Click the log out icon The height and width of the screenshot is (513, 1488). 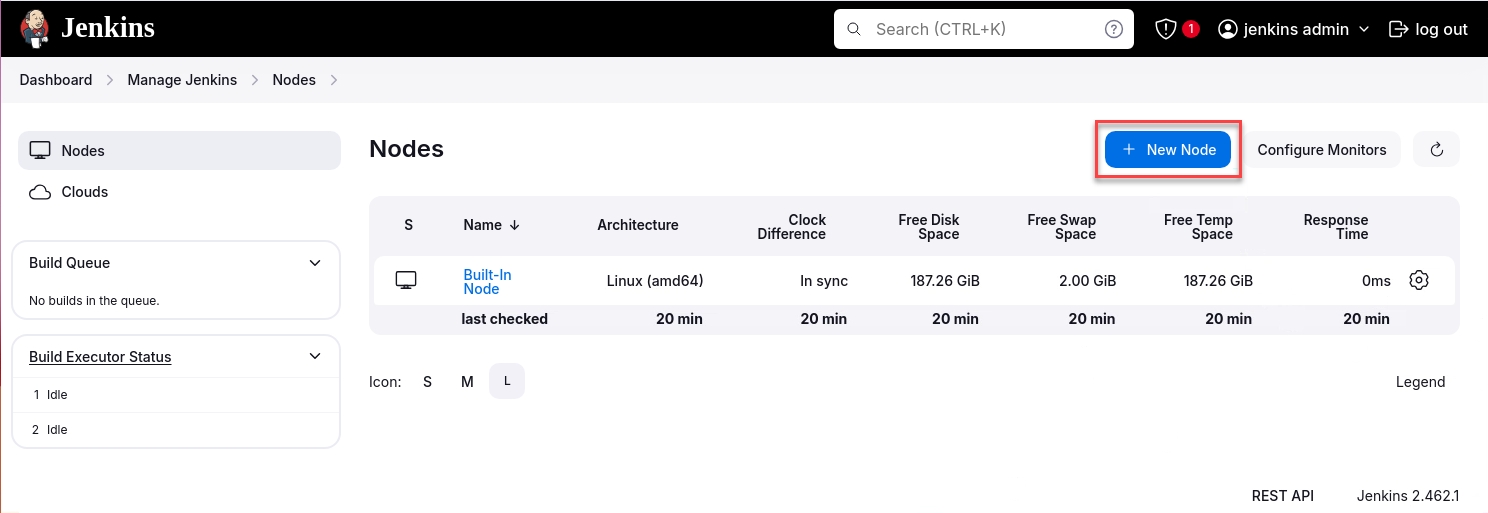pos(1398,29)
